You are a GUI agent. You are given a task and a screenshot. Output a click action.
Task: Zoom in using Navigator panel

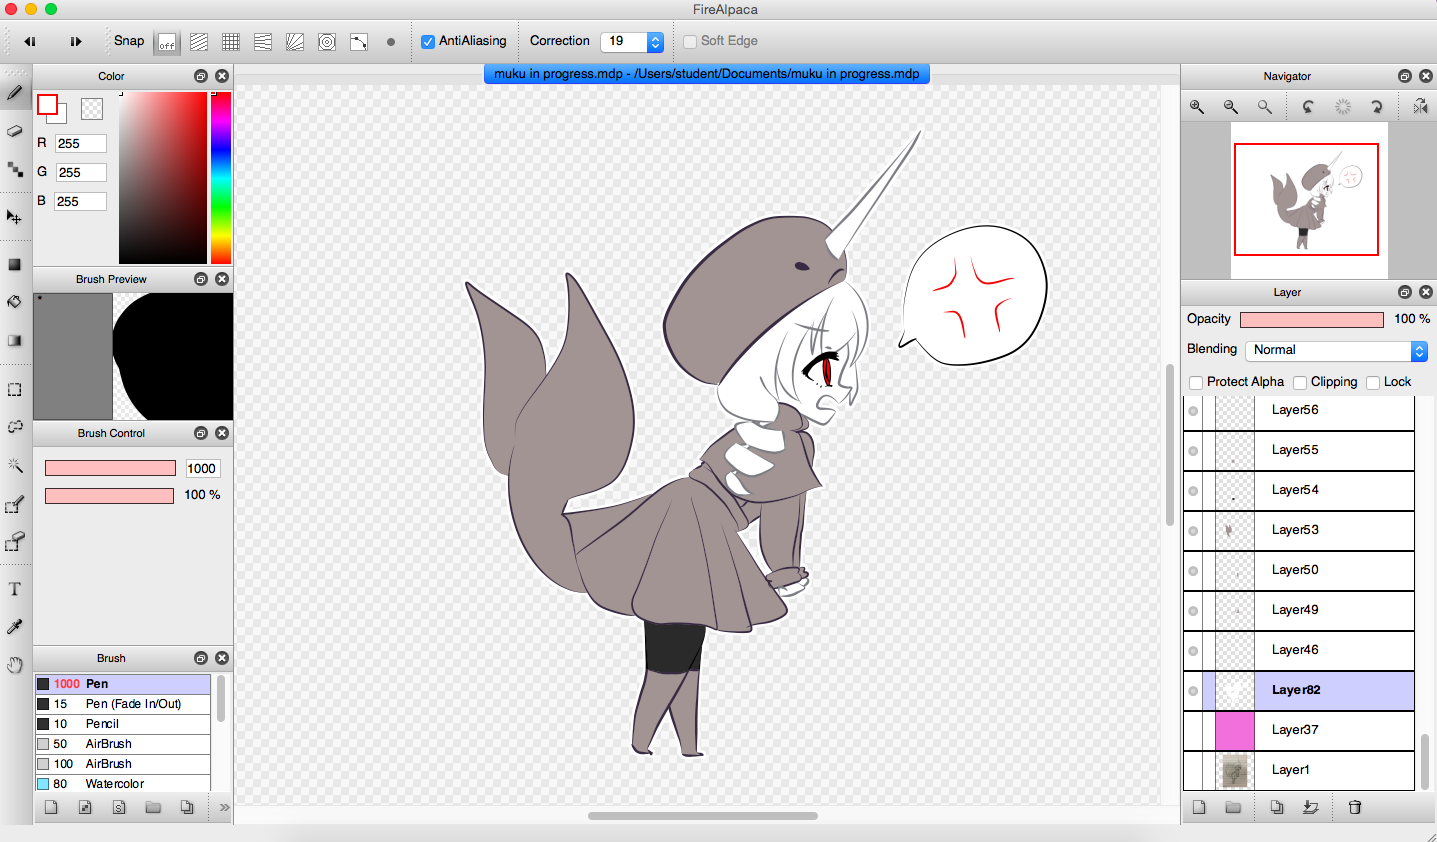pos(1197,107)
